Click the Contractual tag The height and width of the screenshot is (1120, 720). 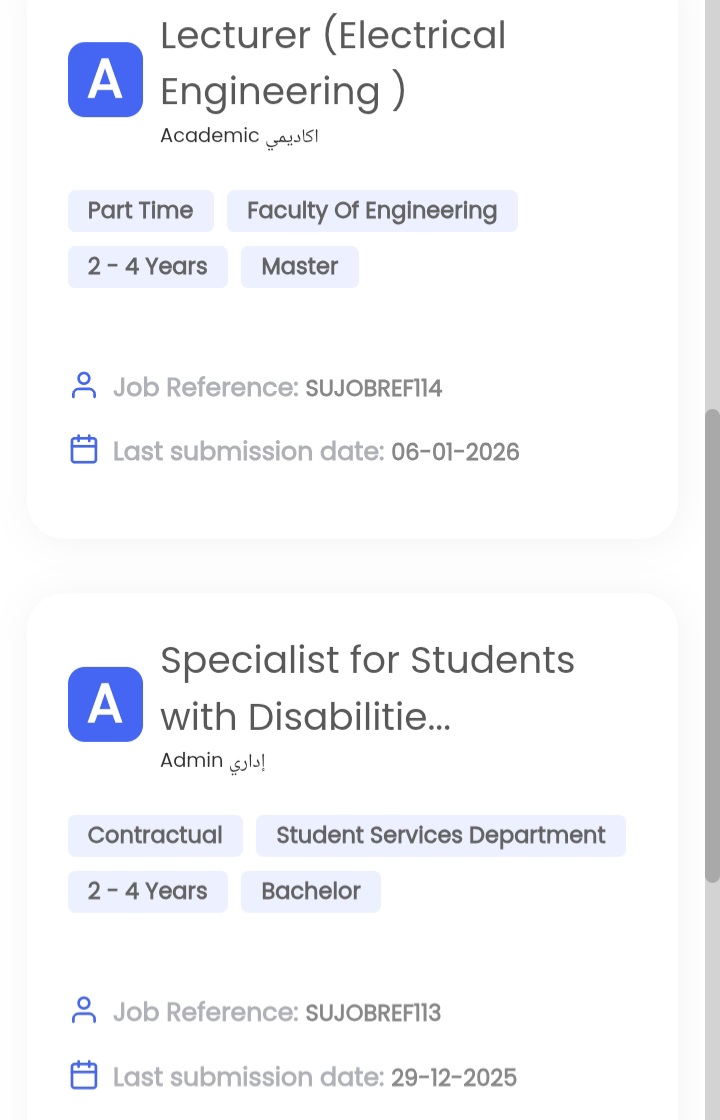coord(155,836)
